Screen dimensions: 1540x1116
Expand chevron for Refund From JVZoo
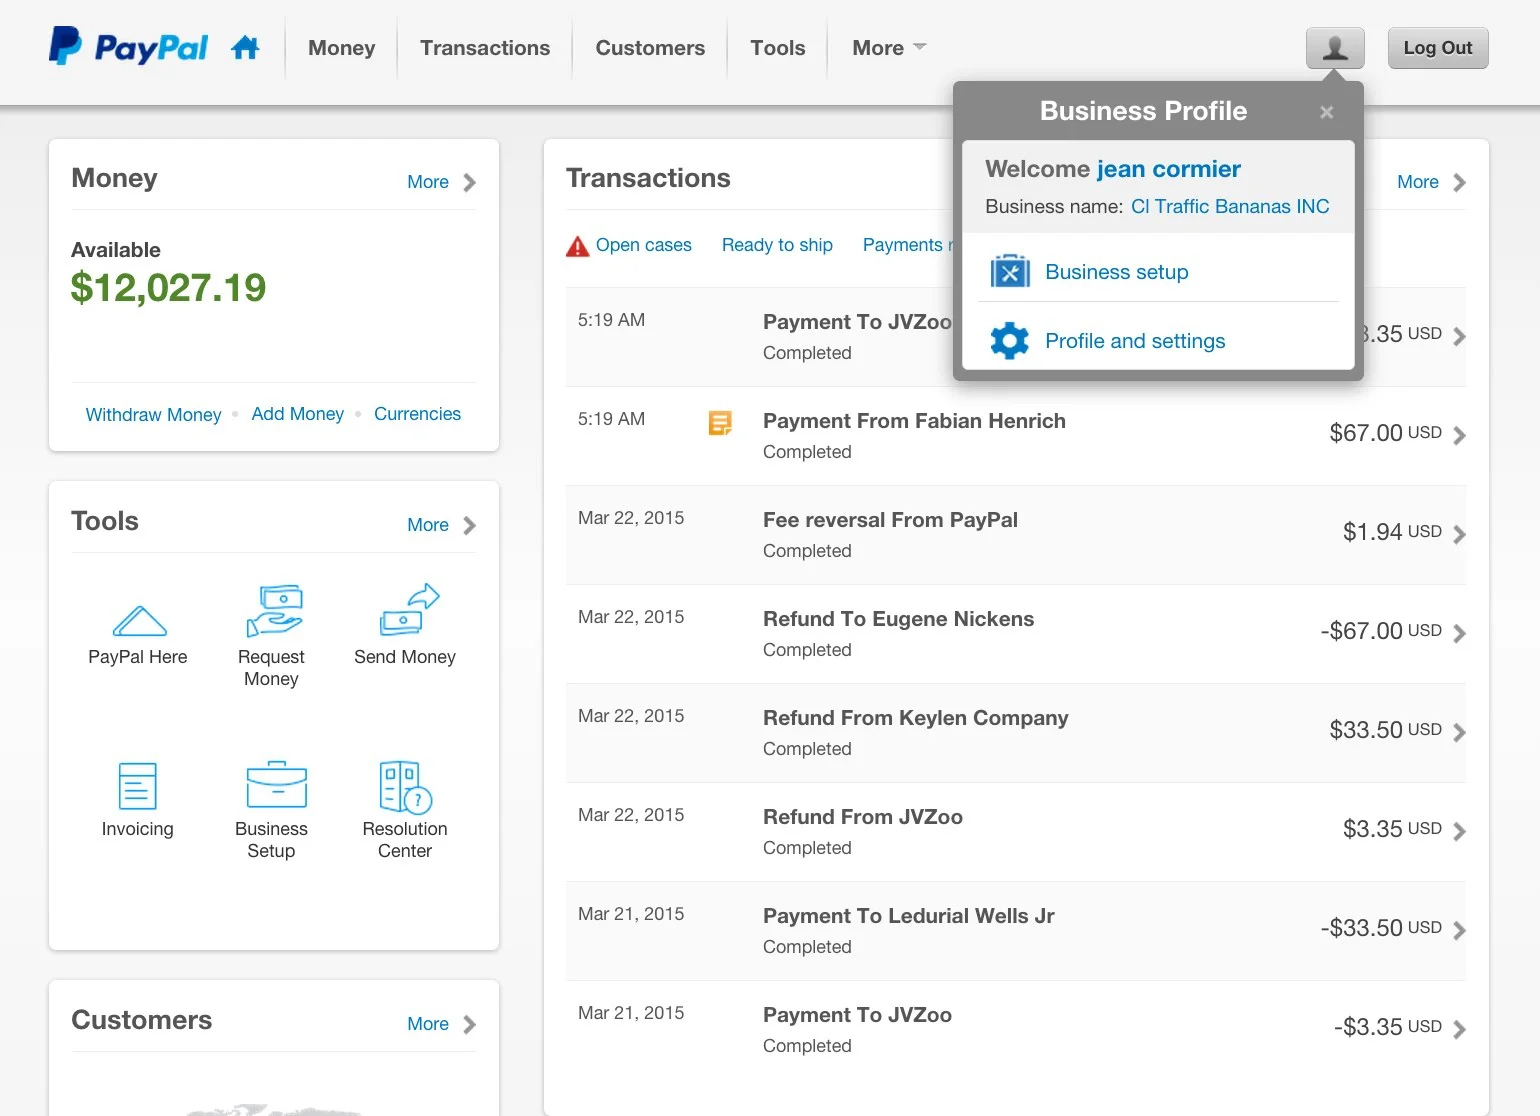(x=1459, y=831)
